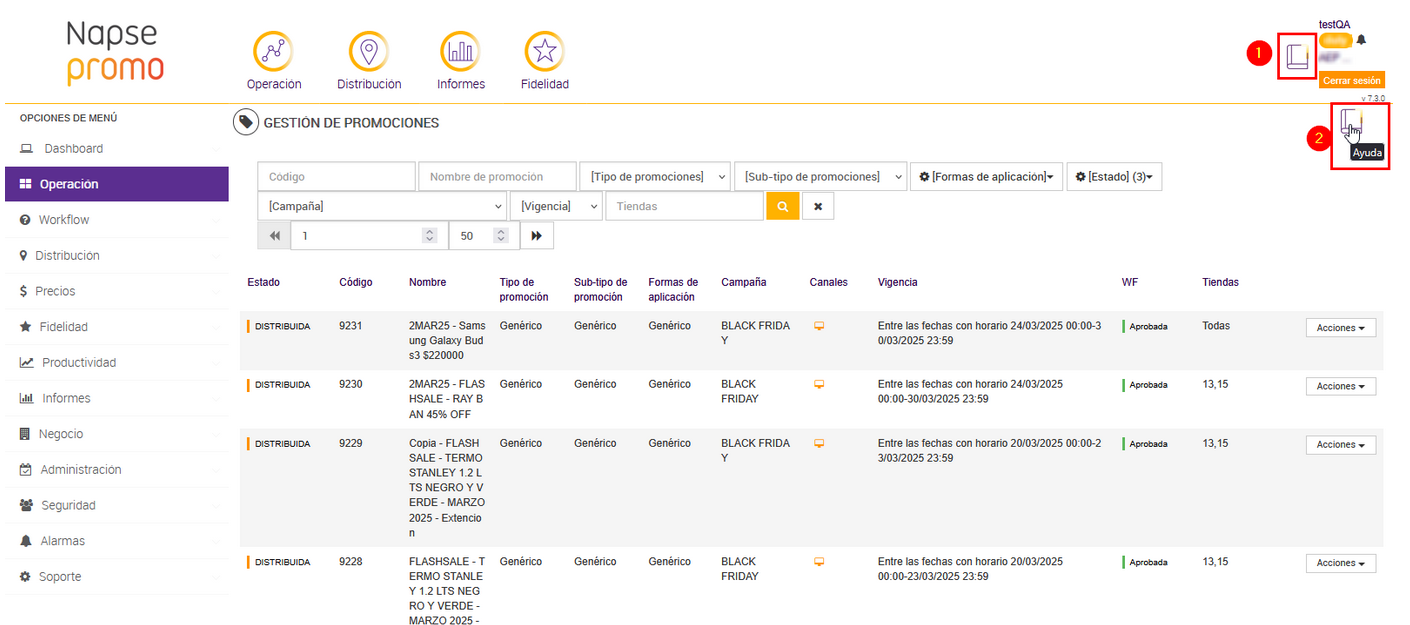Open Seguridad in the side menu
Viewport: 1410px width, 625px height.
click(x=68, y=505)
